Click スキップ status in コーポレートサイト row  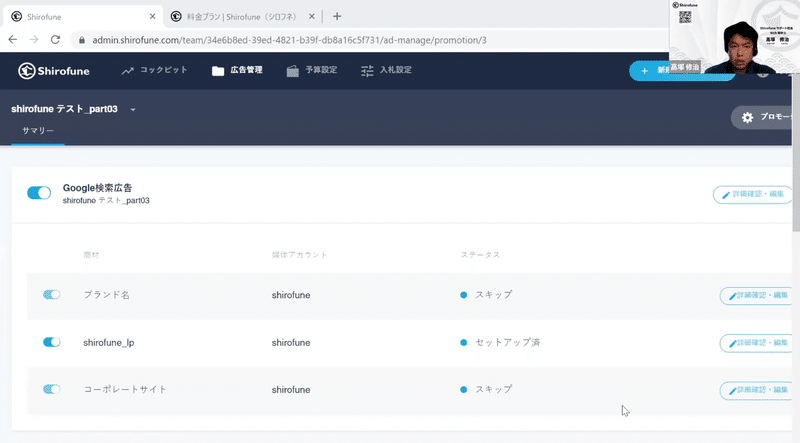(493, 389)
